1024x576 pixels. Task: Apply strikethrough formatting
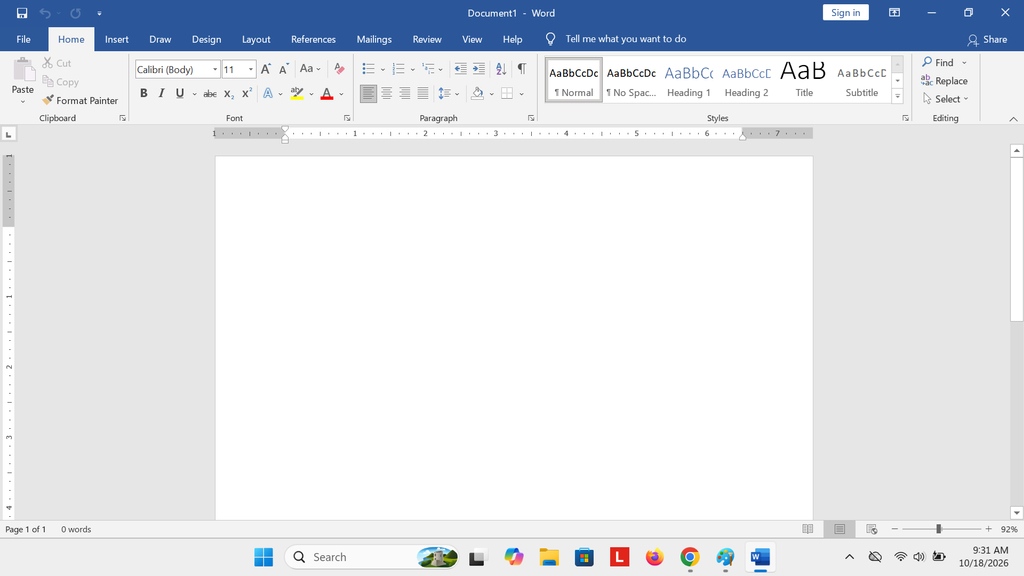pyautogui.click(x=210, y=93)
